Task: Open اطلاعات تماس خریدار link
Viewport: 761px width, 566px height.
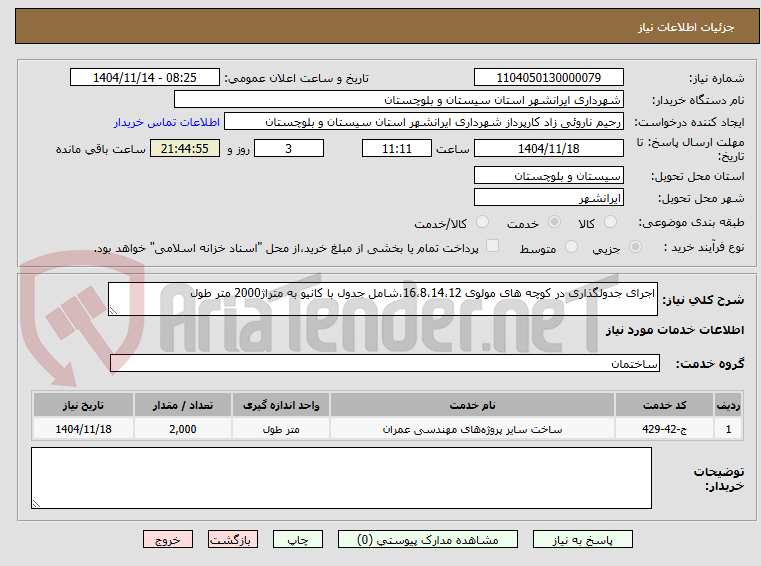Action: pos(167,122)
